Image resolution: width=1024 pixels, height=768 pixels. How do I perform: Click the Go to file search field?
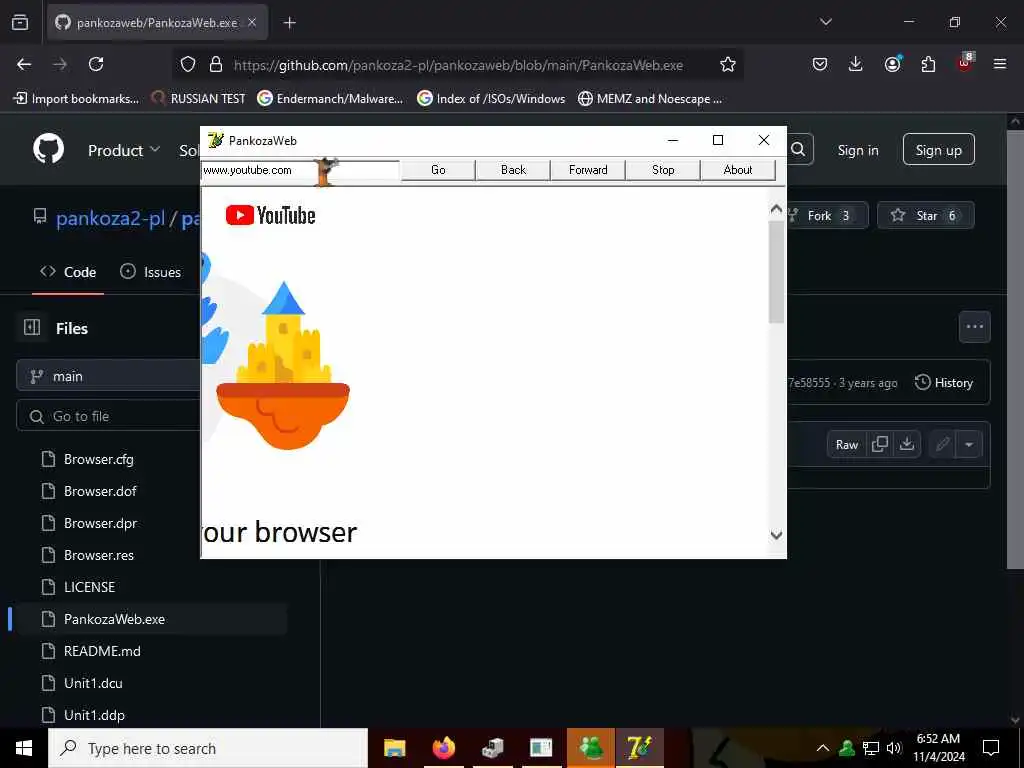[x=108, y=416]
